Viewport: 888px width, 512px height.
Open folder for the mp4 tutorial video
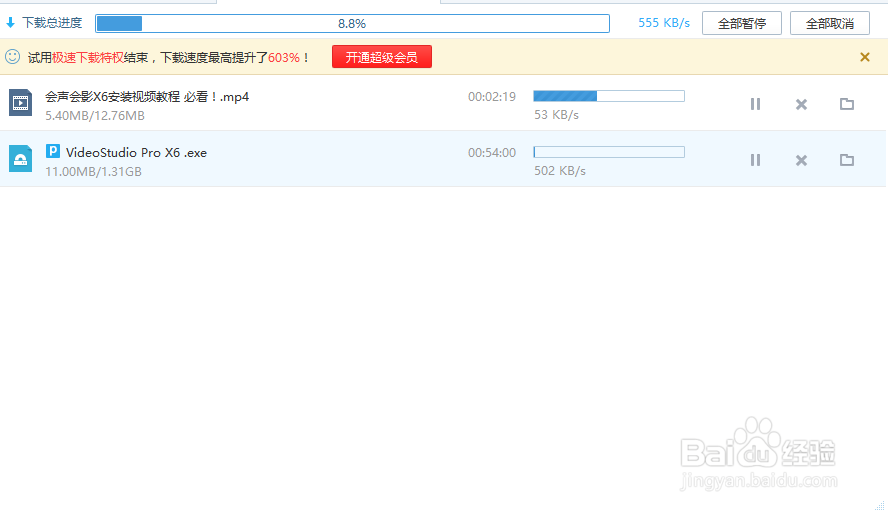point(847,104)
